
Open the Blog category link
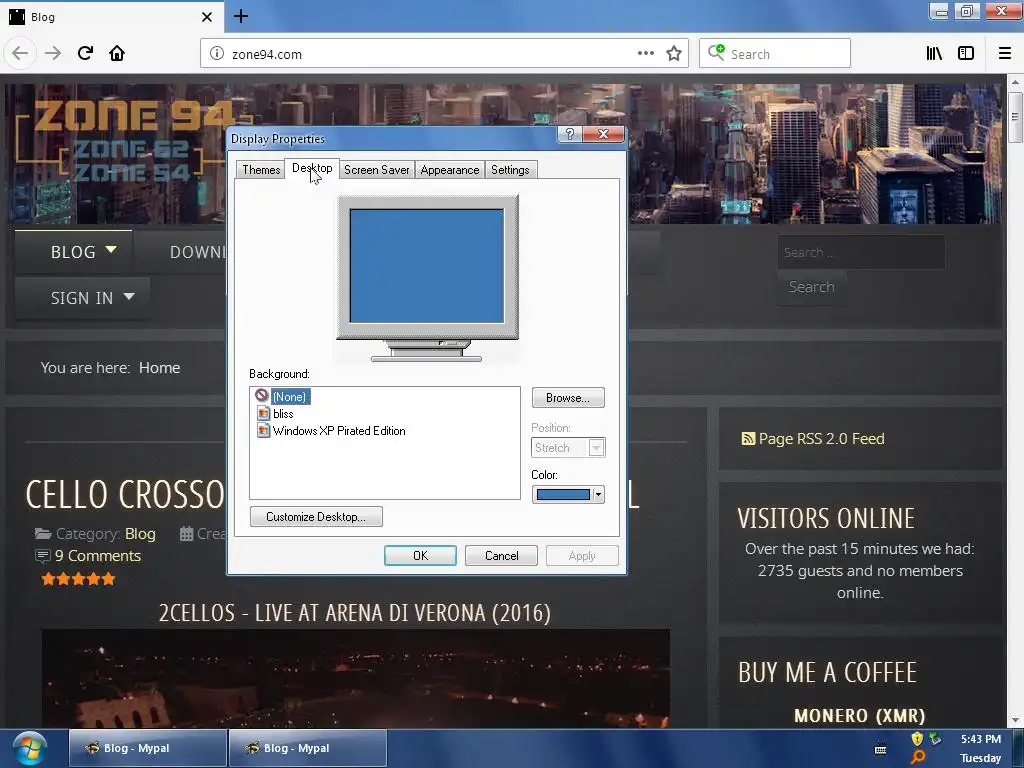140,534
